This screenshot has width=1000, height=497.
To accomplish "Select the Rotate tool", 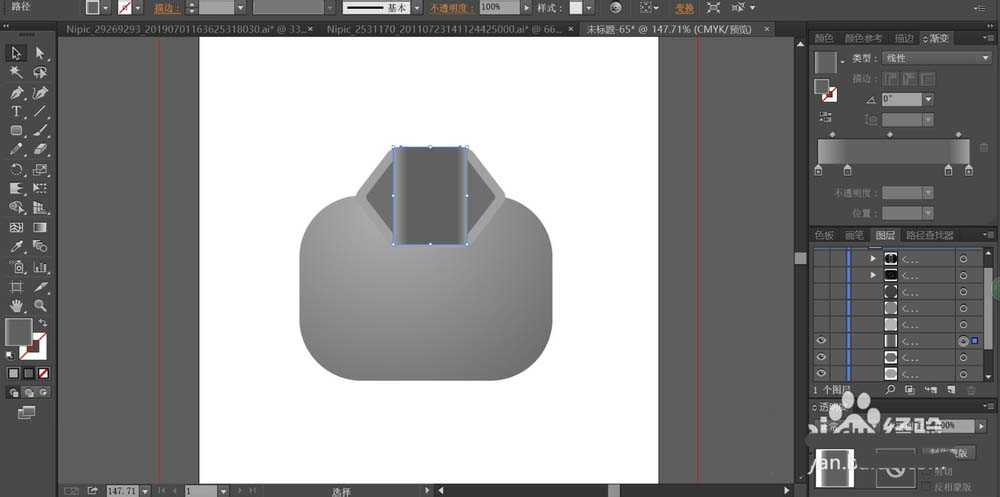I will [x=17, y=169].
